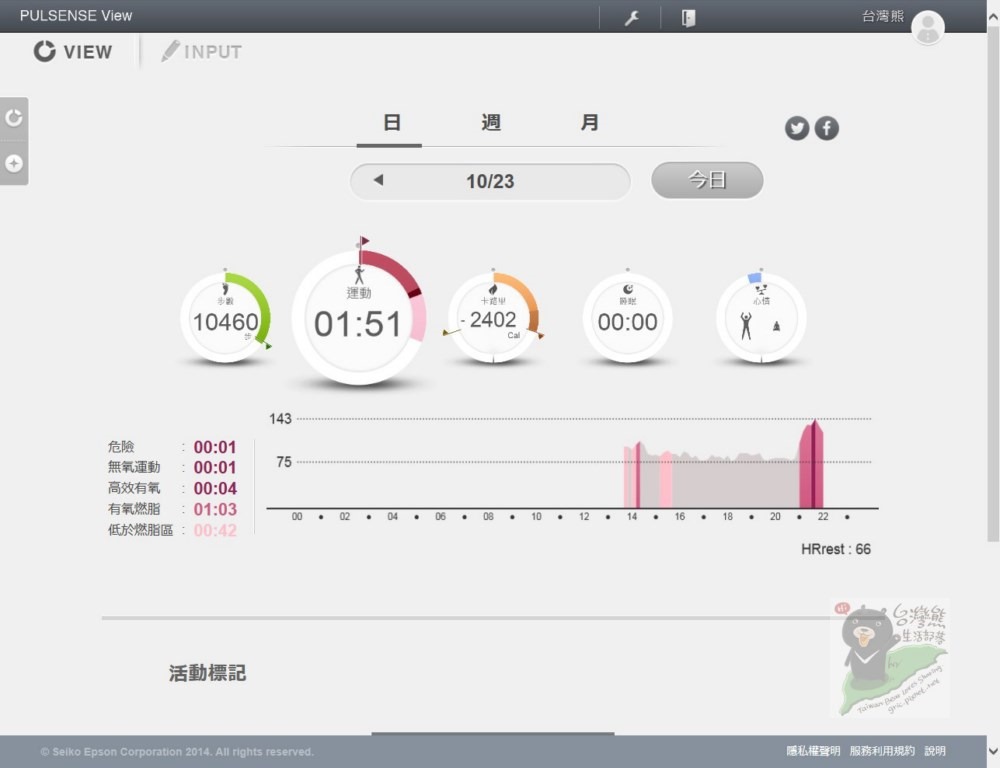
Task: Select the 週 (week) tab
Action: click(x=490, y=122)
